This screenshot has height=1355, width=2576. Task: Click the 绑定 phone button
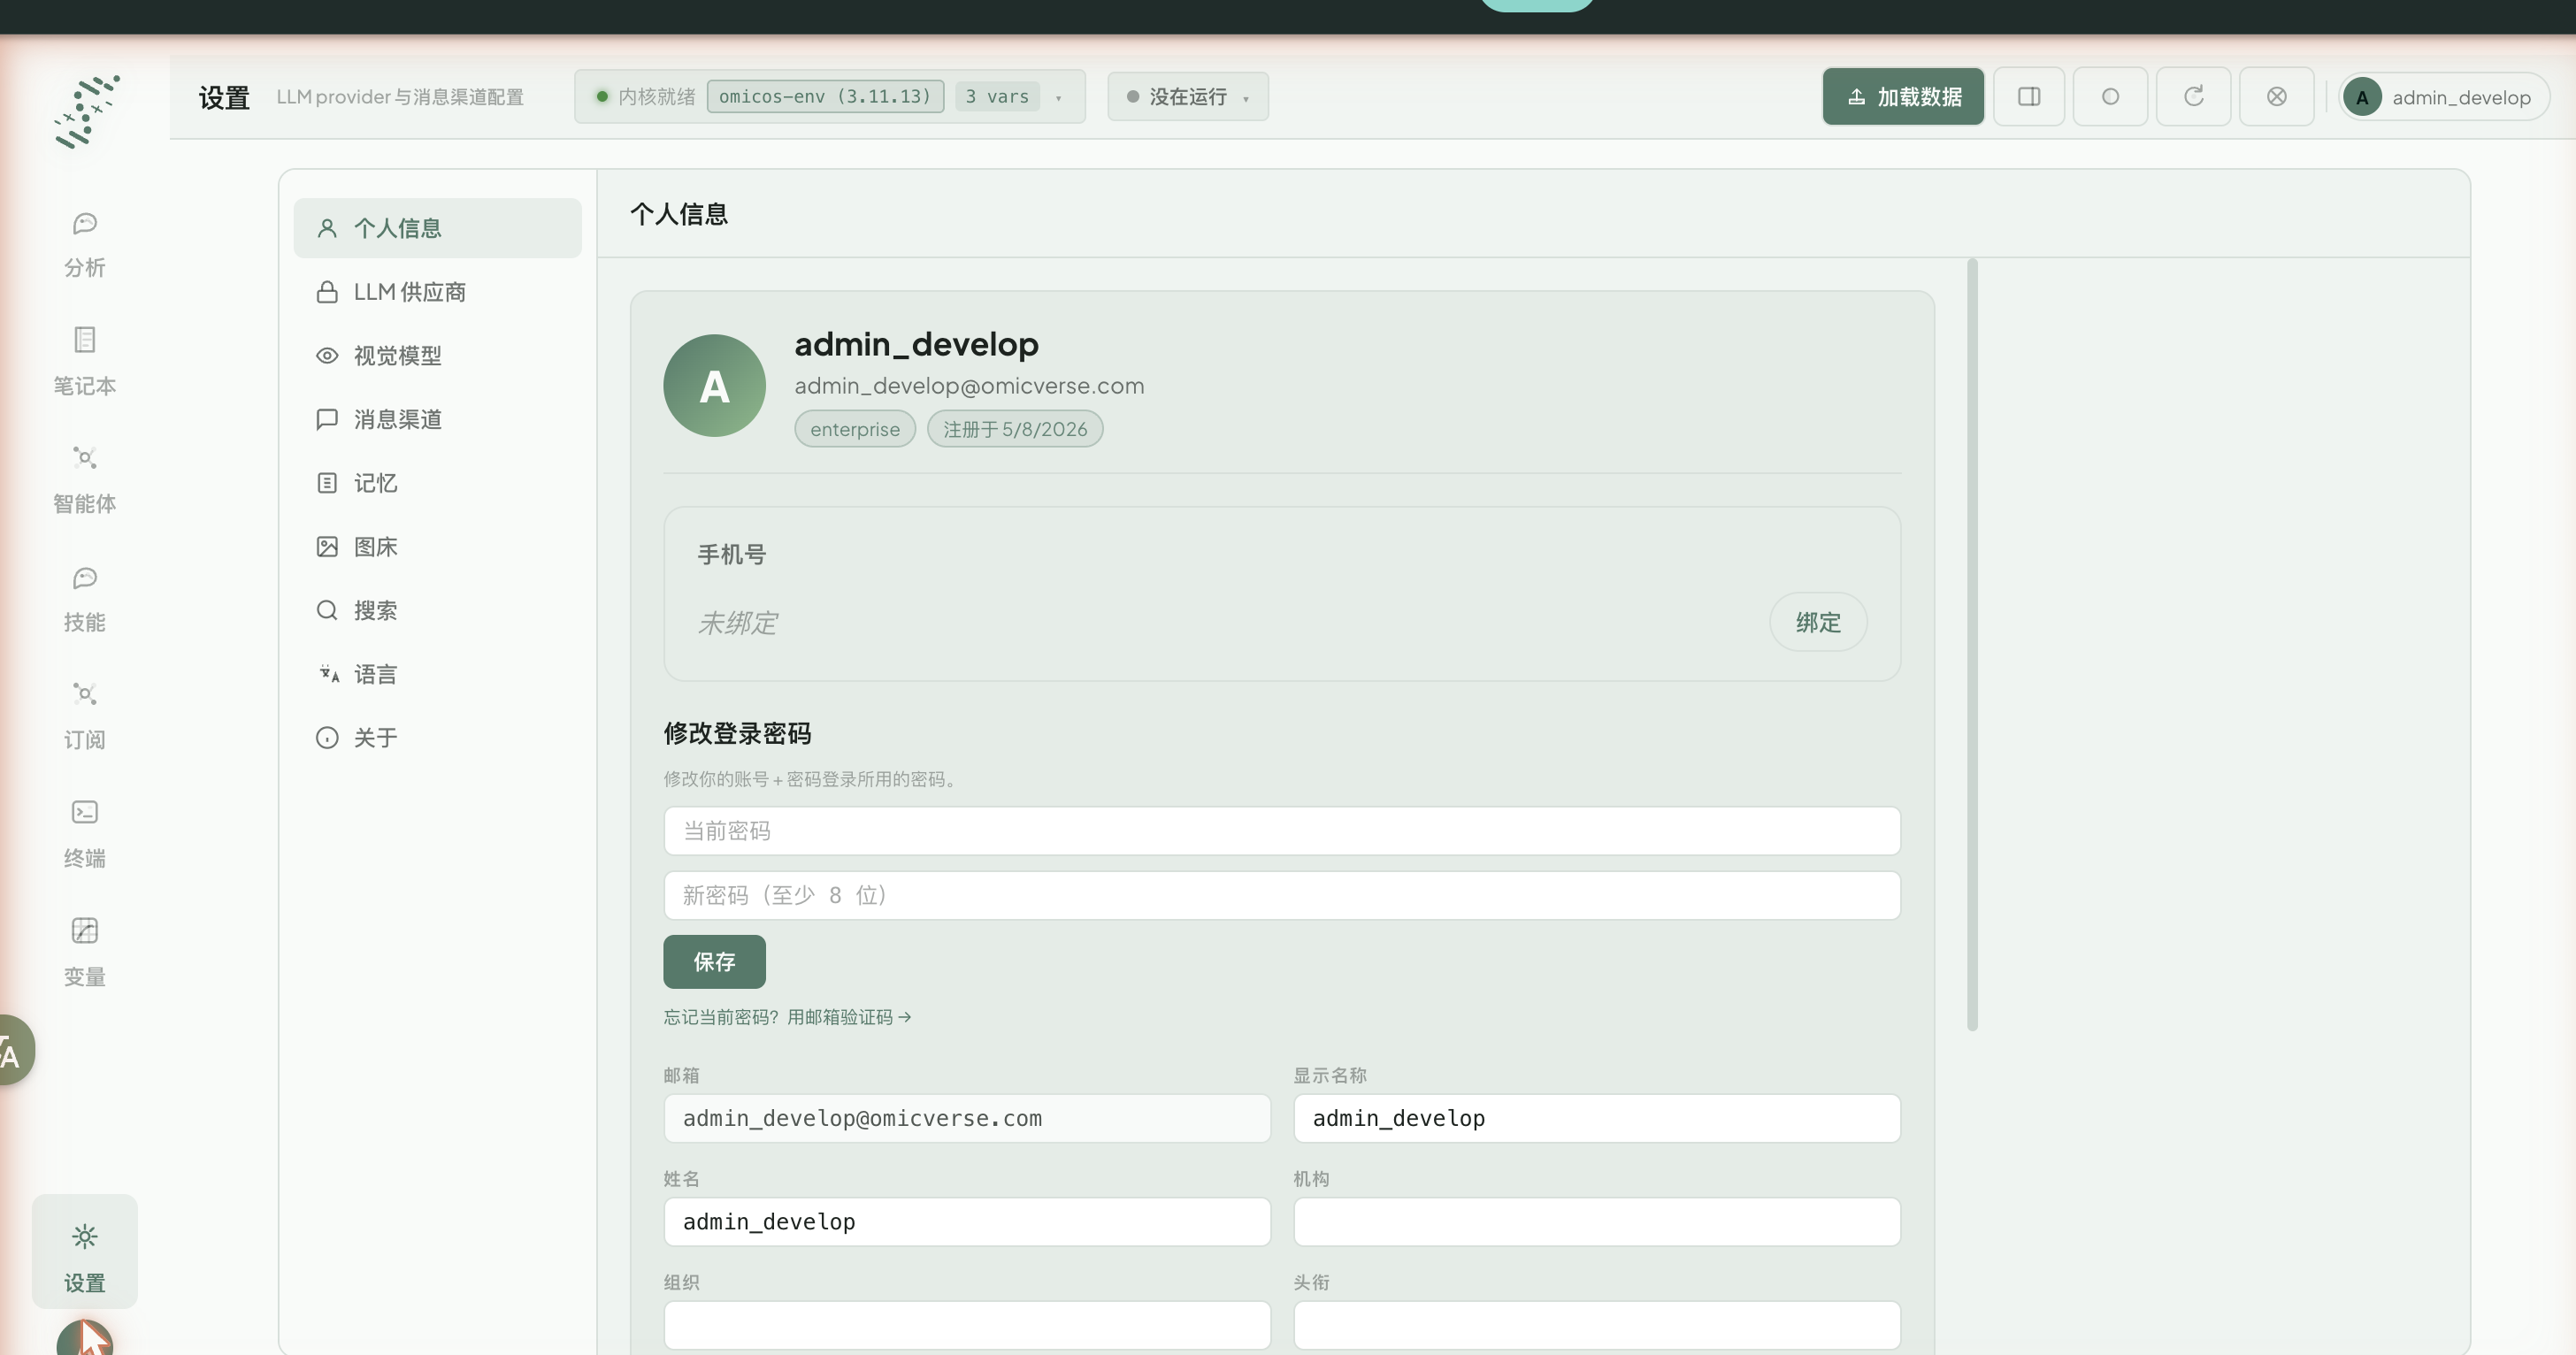pos(1818,623)
